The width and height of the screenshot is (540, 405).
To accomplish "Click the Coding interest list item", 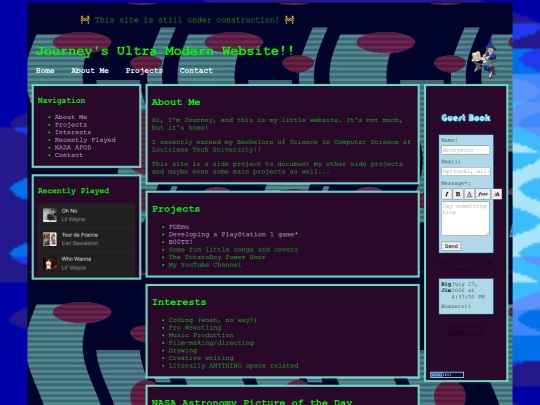I will (213, 320).
